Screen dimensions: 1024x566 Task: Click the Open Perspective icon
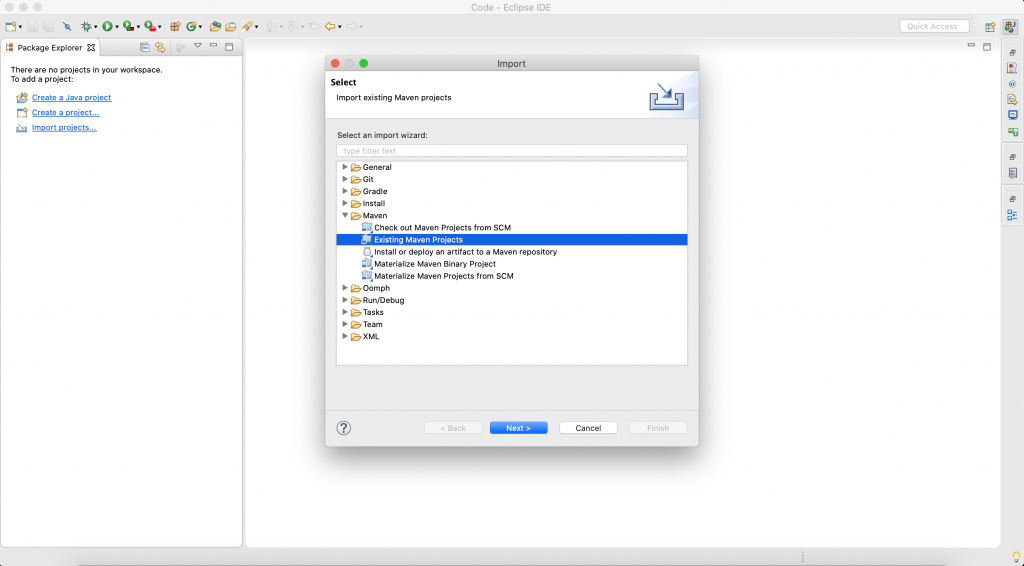point(990,27)
